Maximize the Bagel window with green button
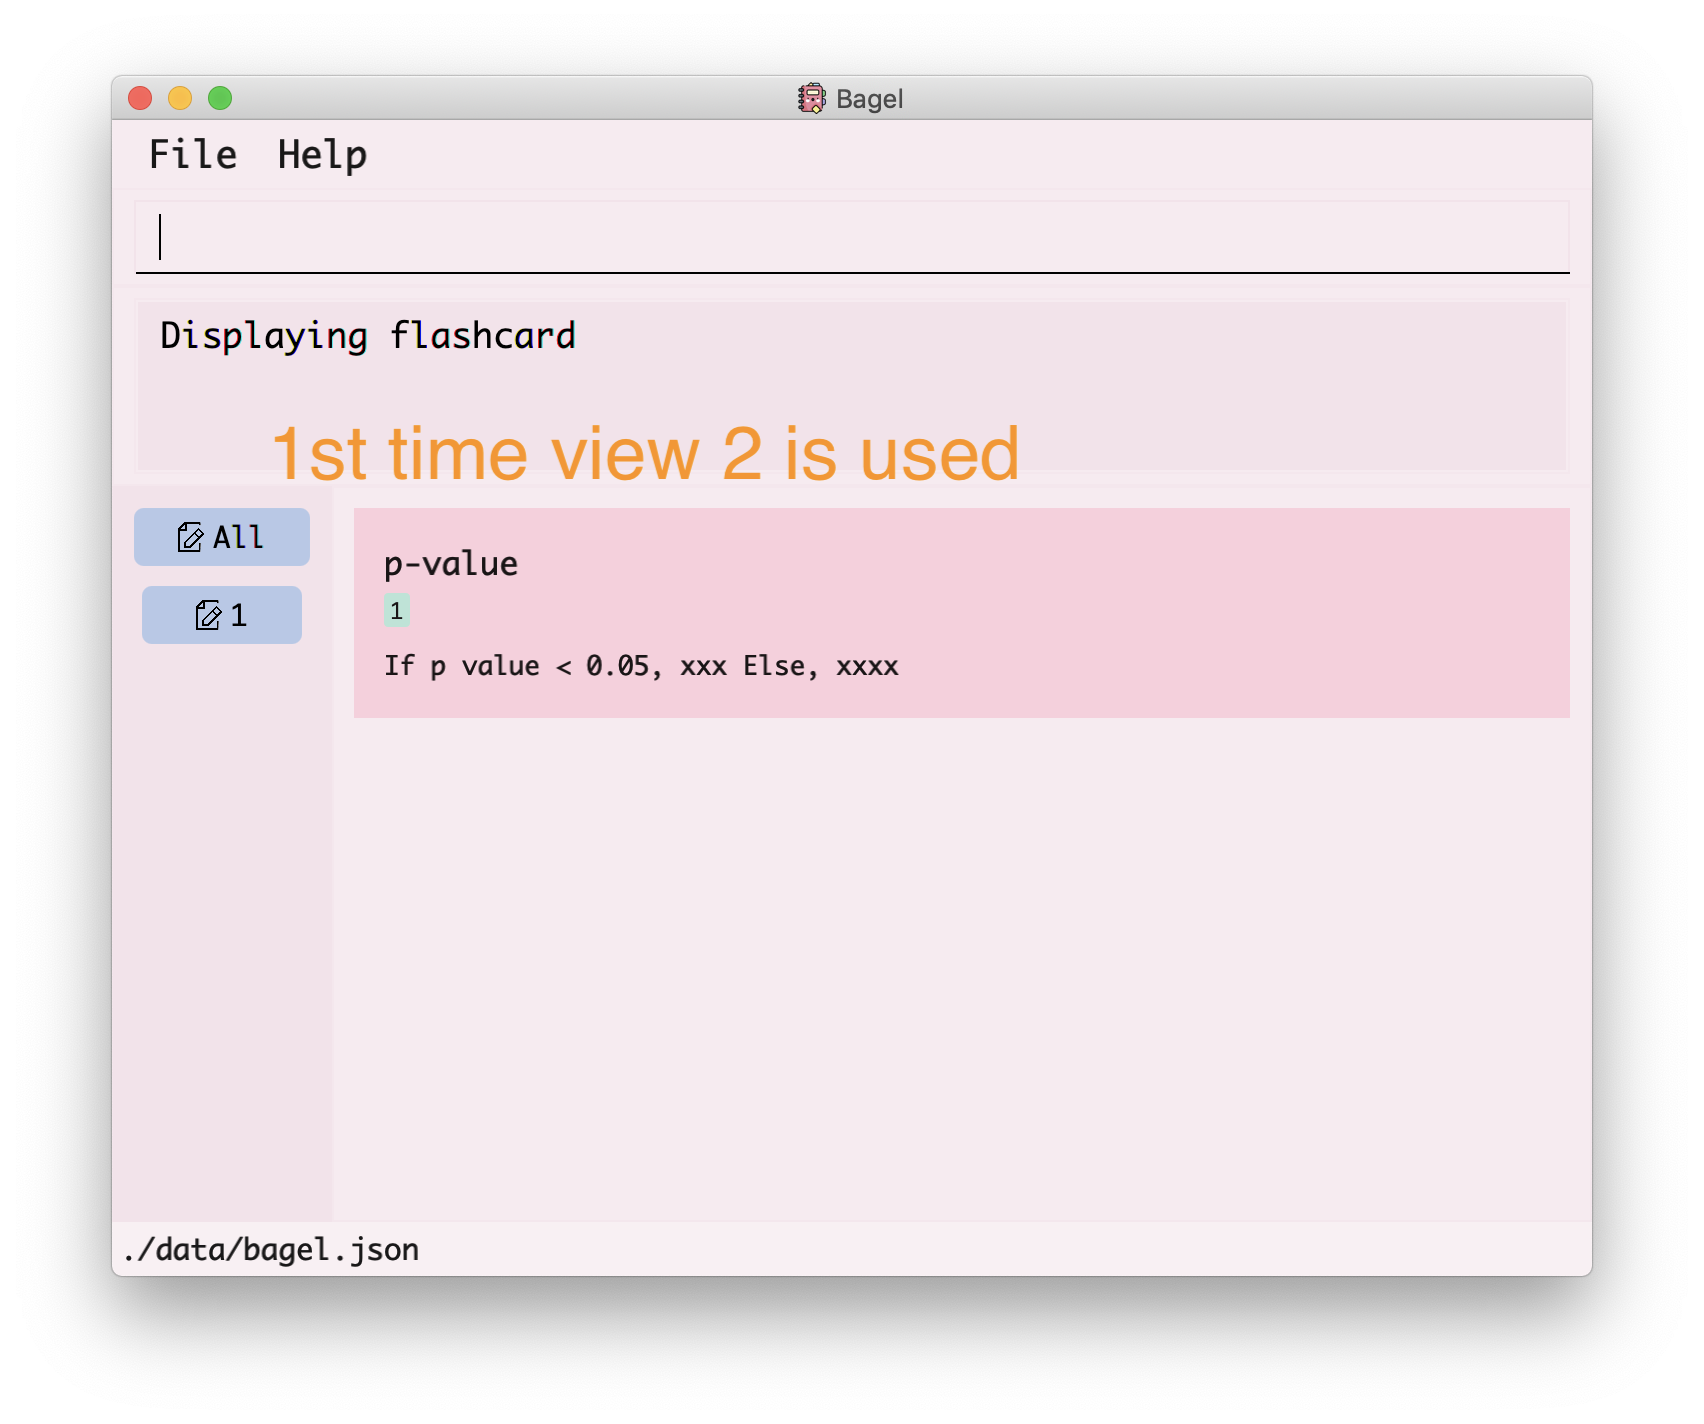 pyautogui.click(x=220, y=98)
